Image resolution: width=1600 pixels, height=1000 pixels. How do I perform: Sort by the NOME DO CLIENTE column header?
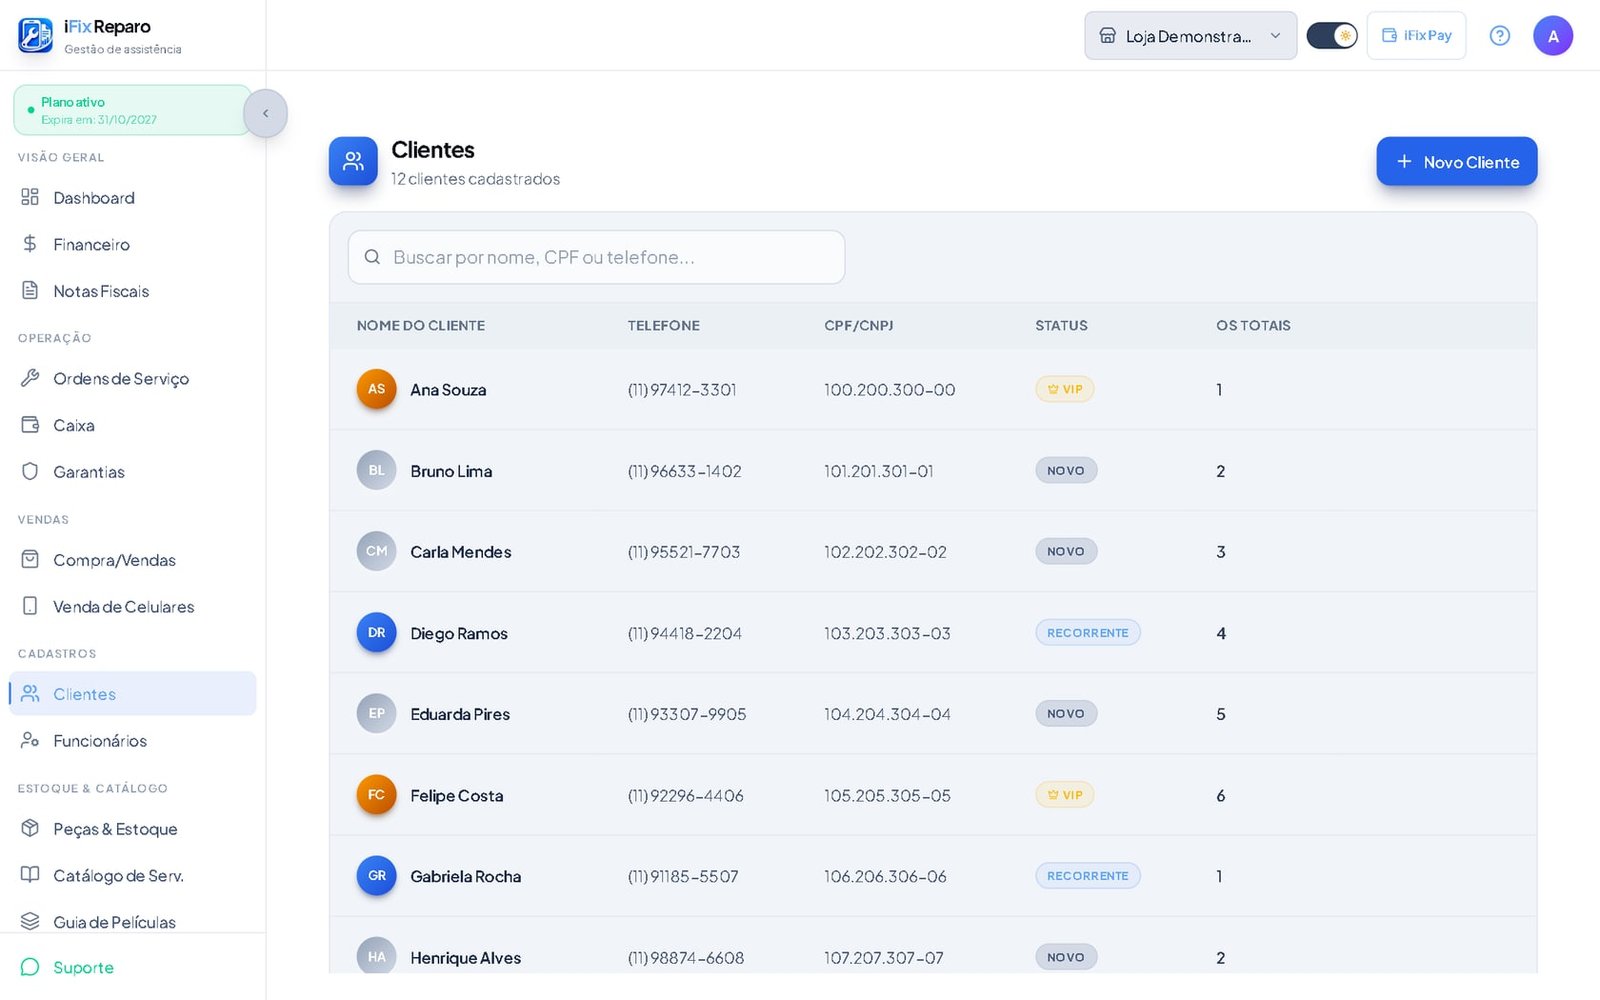421,326
